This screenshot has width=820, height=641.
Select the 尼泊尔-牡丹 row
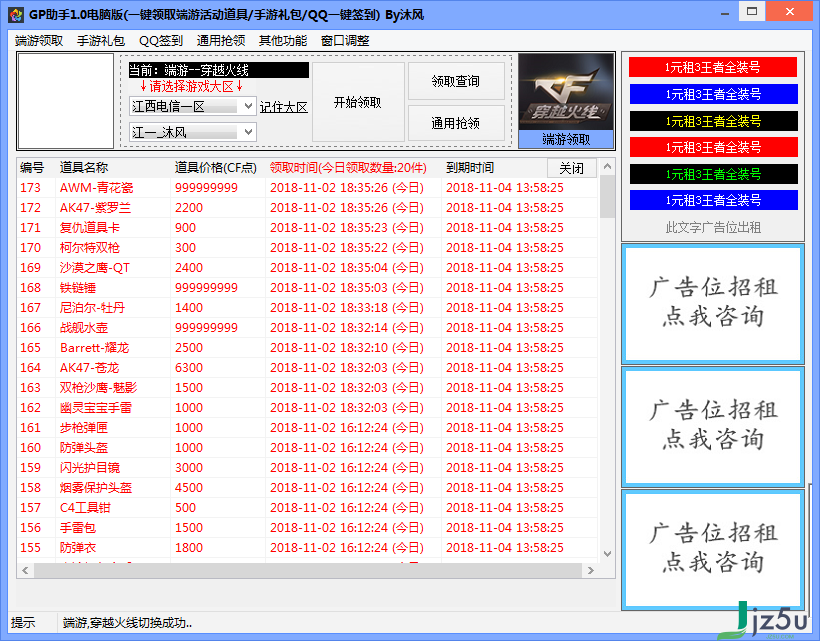point(308,307)
